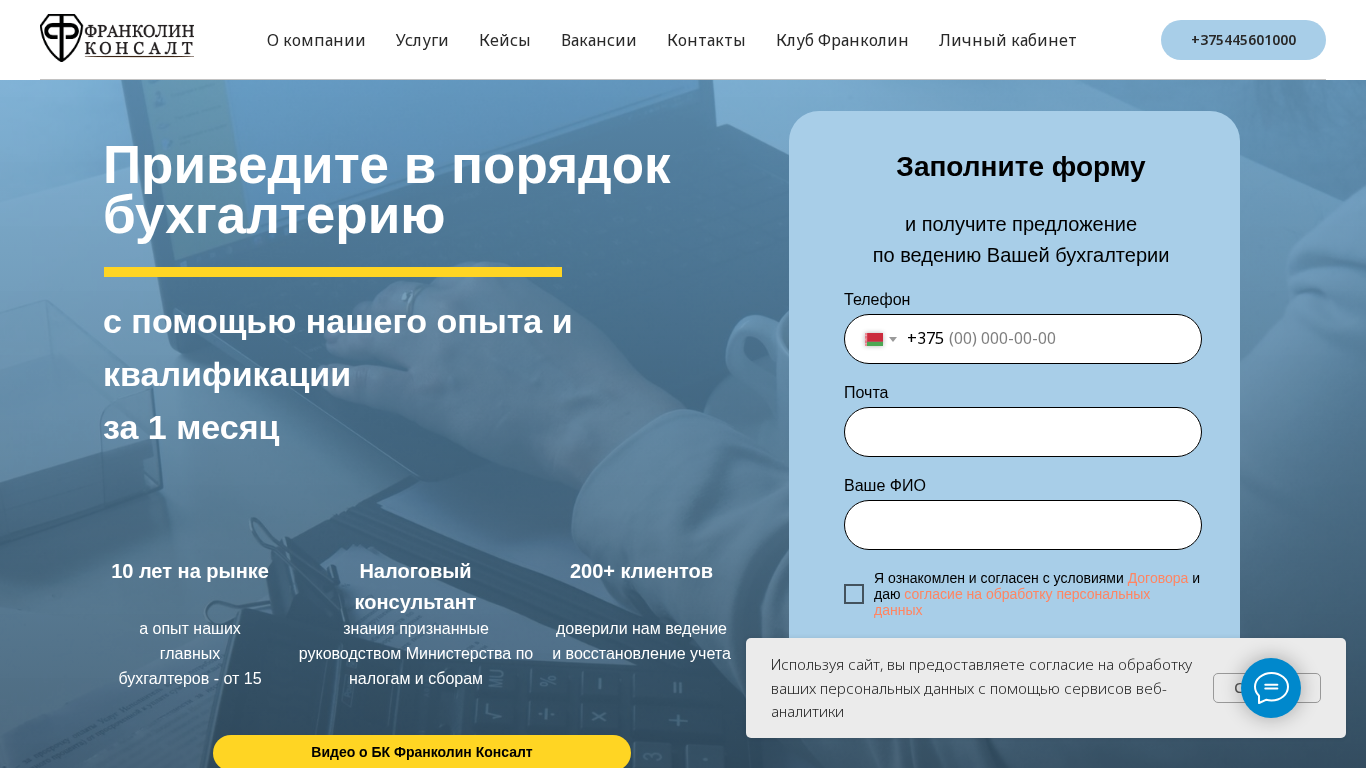Open the chat widget bubble
Screen dimensions: 1366x768
pos(1271,688)
